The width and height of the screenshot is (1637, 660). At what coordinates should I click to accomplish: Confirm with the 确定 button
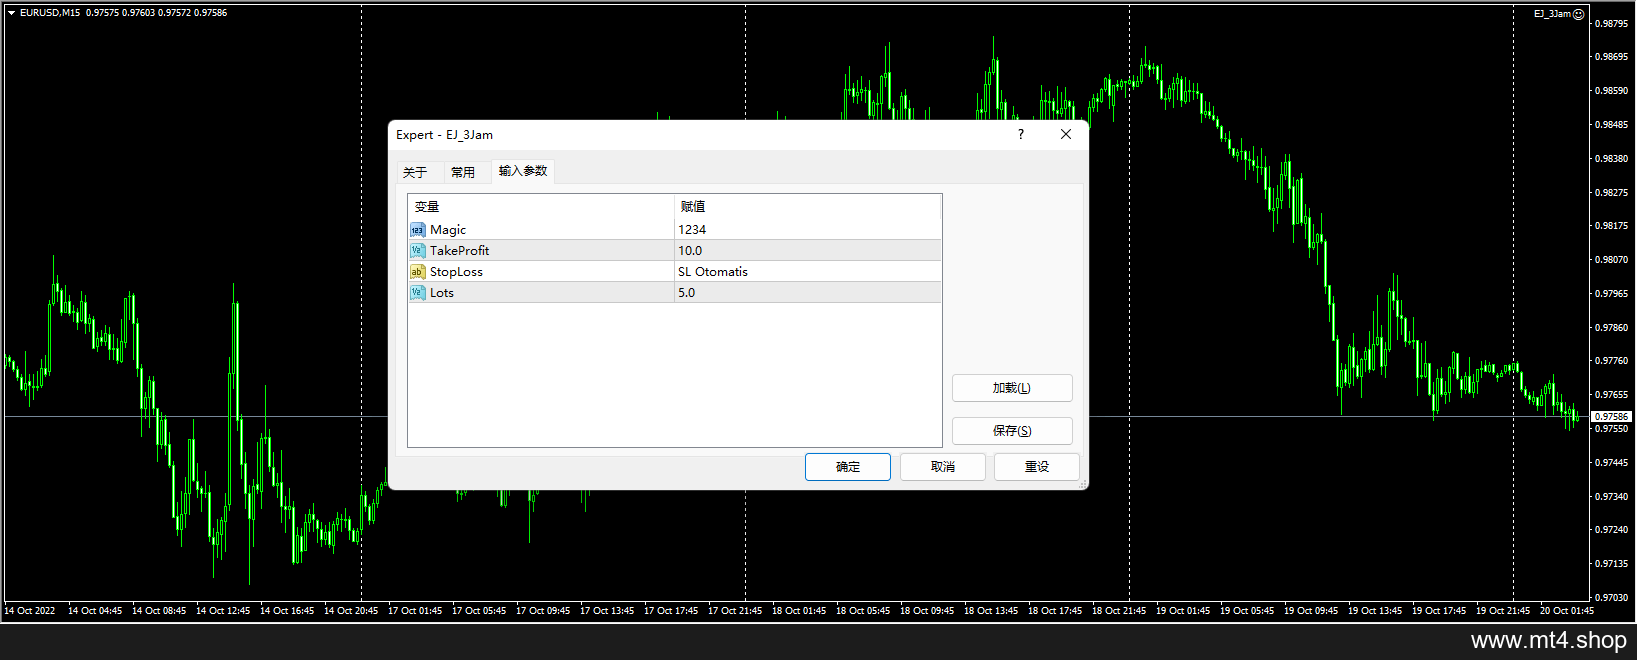click(x=848, y=467)
